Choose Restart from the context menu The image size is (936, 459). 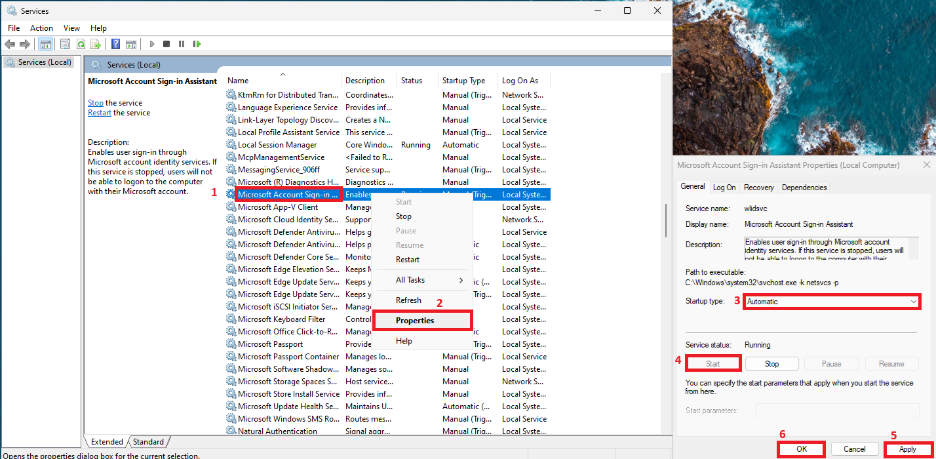[x=408, y=260]
